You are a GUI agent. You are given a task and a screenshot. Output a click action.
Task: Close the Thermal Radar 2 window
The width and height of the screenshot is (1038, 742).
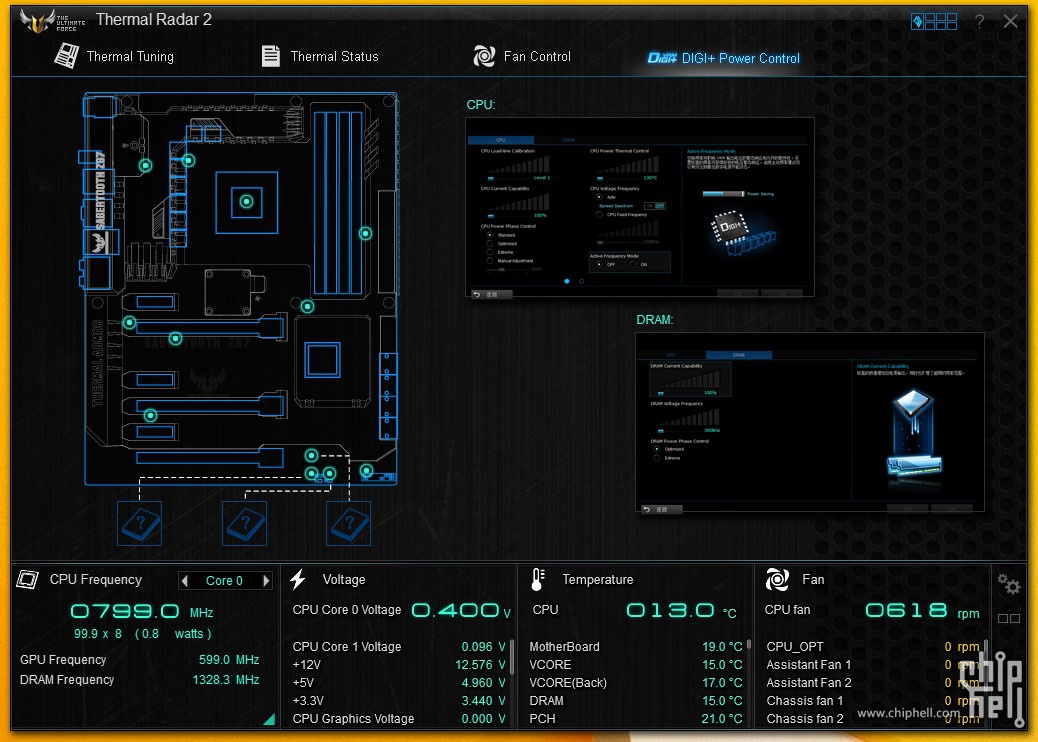(1010, 21)
